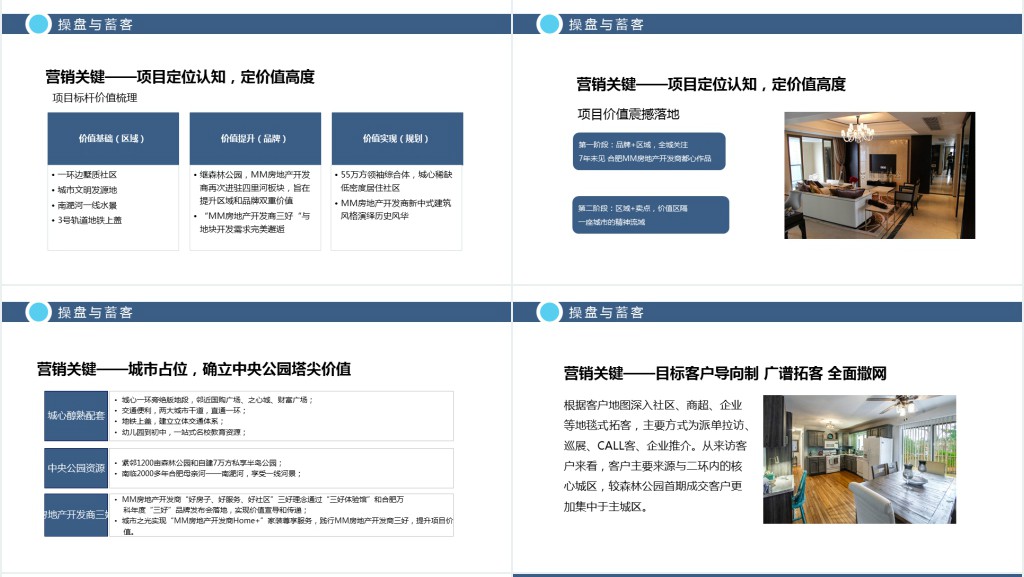Click the subtitle 项目标杆价值梳理
The image size is (1024, 577).
[95, 98]
